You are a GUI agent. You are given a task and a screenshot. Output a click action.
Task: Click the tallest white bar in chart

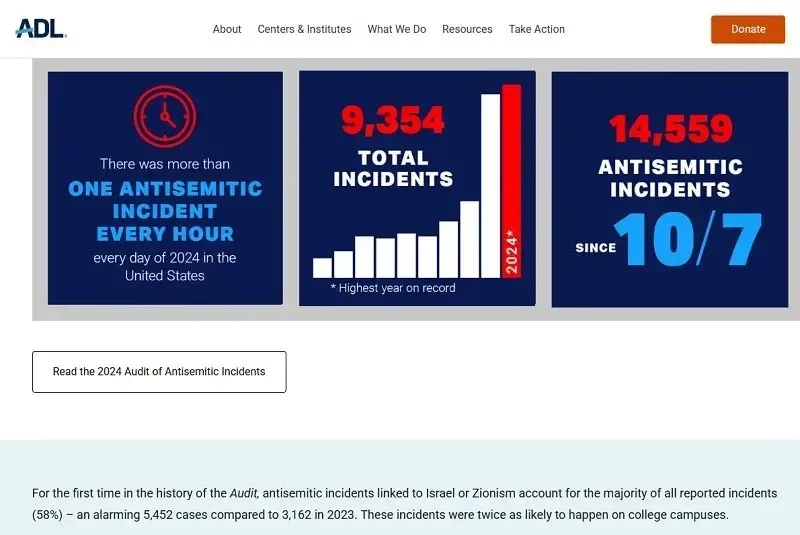490,185
